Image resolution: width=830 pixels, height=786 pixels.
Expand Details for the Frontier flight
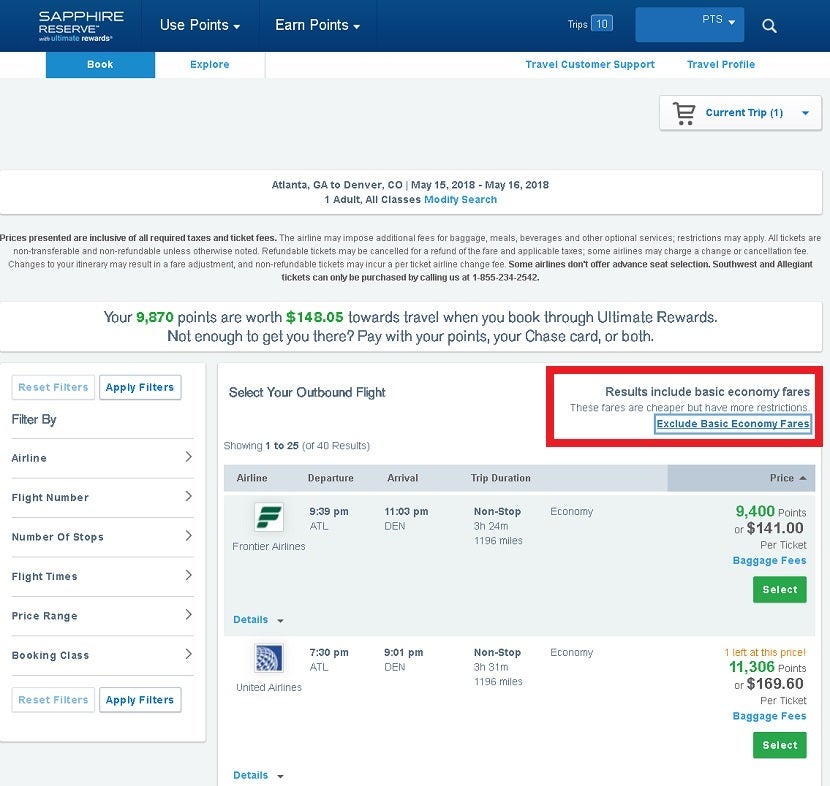(258, 620)
